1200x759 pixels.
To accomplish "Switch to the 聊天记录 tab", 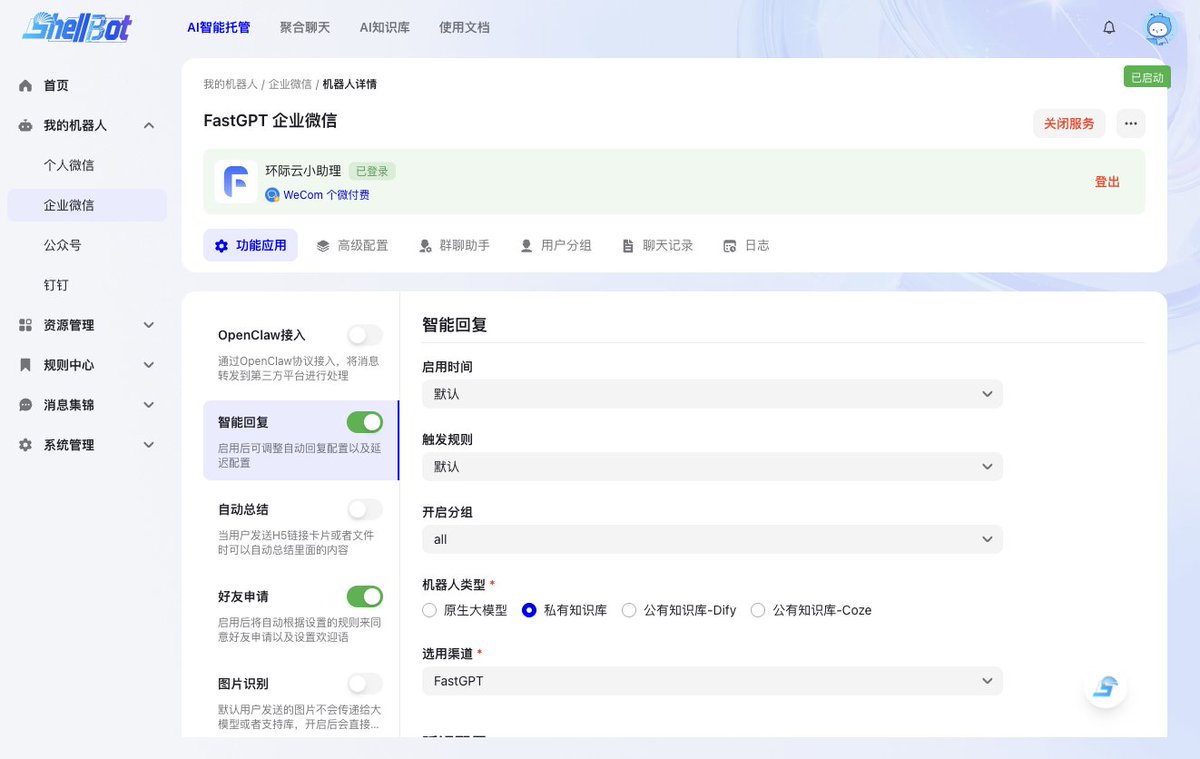I will coord(657,246).
